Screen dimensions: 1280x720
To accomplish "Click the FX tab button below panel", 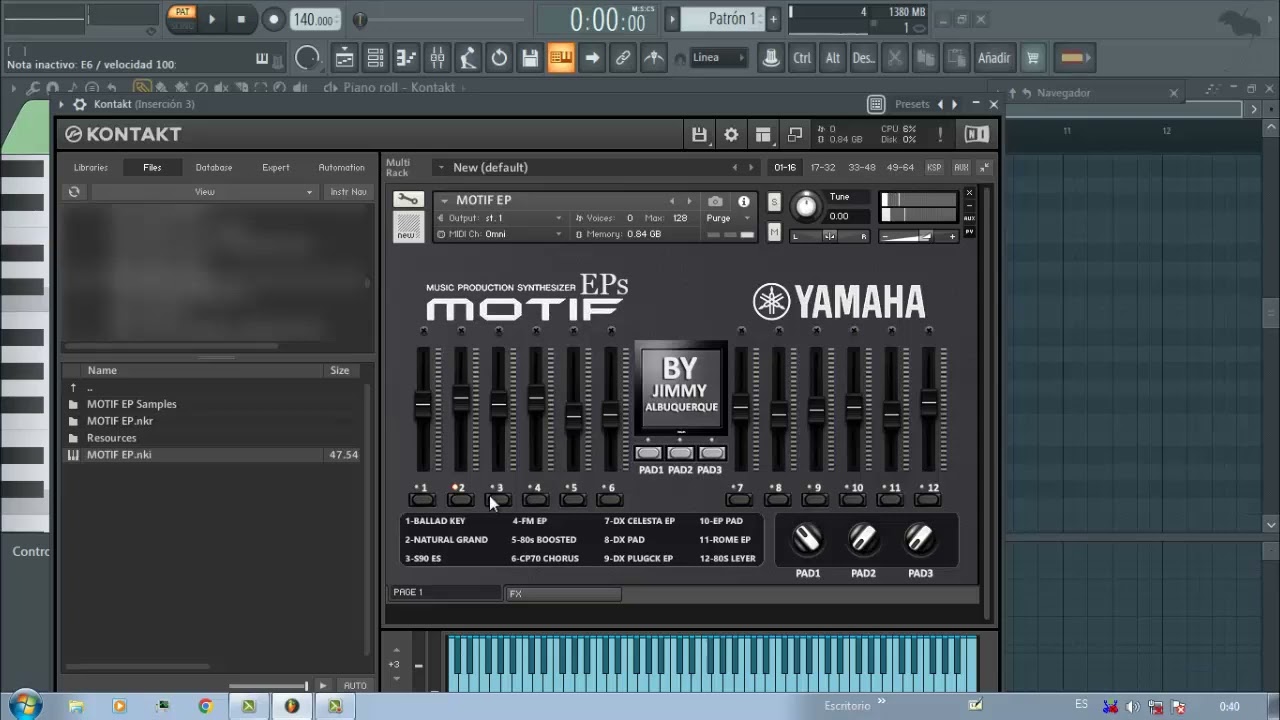I will pos(564,593).
